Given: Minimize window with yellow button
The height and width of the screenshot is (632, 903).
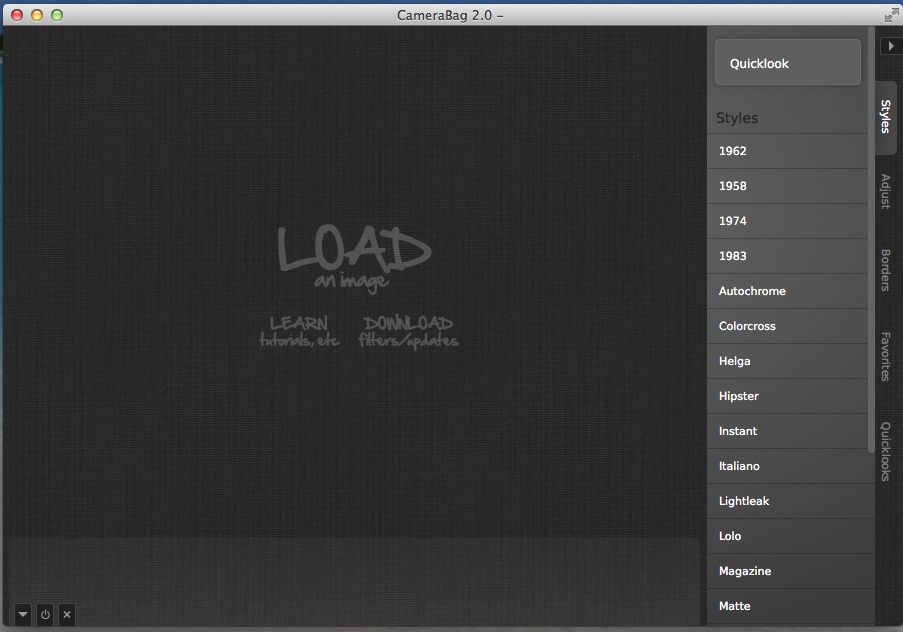Looking at the screenshot, I should click(37, 15).
